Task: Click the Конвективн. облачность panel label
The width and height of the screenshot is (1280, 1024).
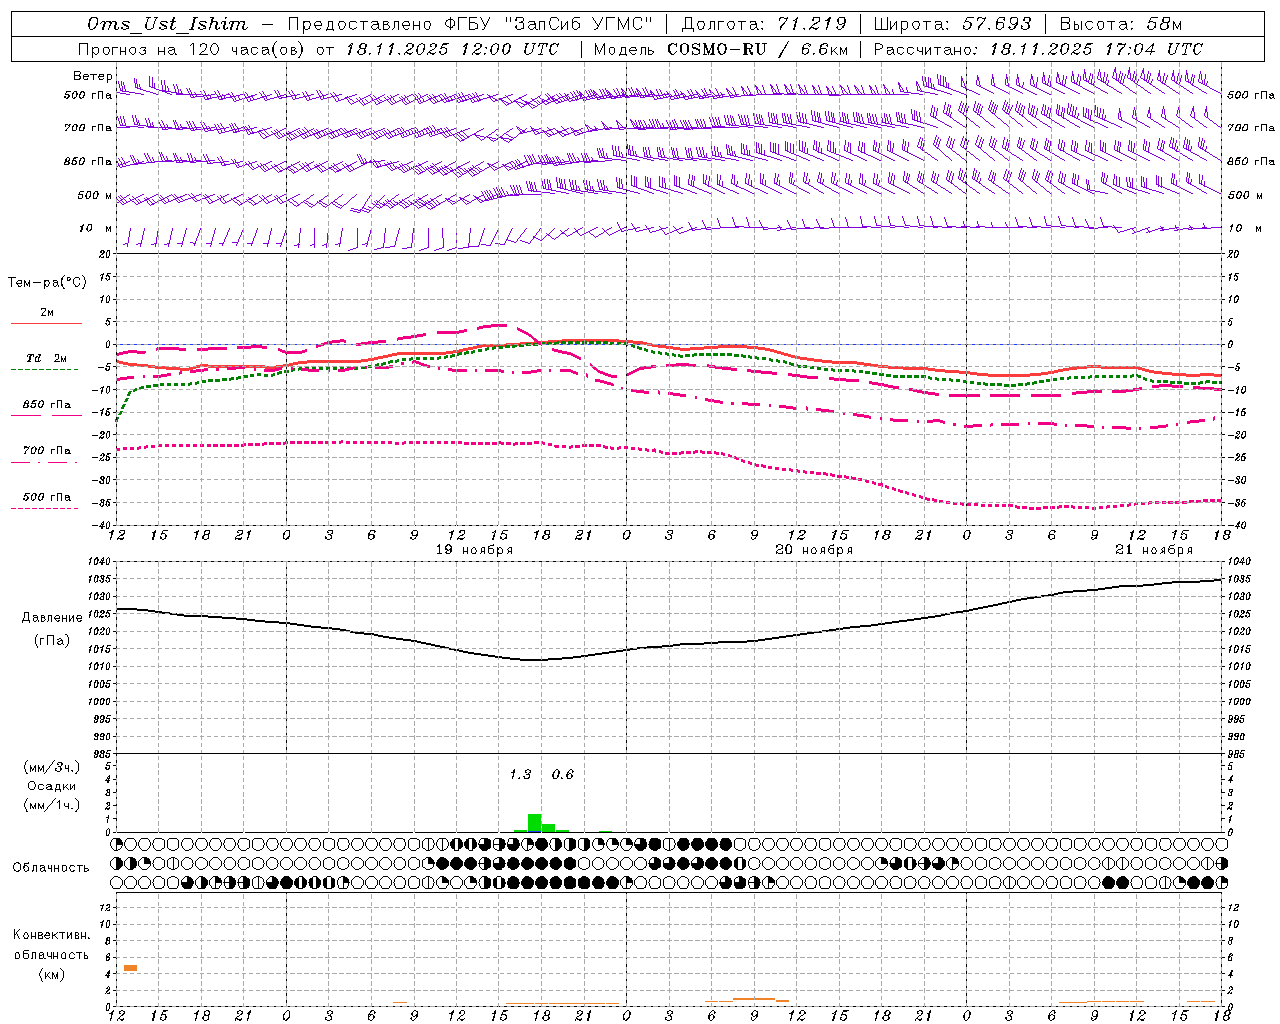Action: (x=52, y=945)
